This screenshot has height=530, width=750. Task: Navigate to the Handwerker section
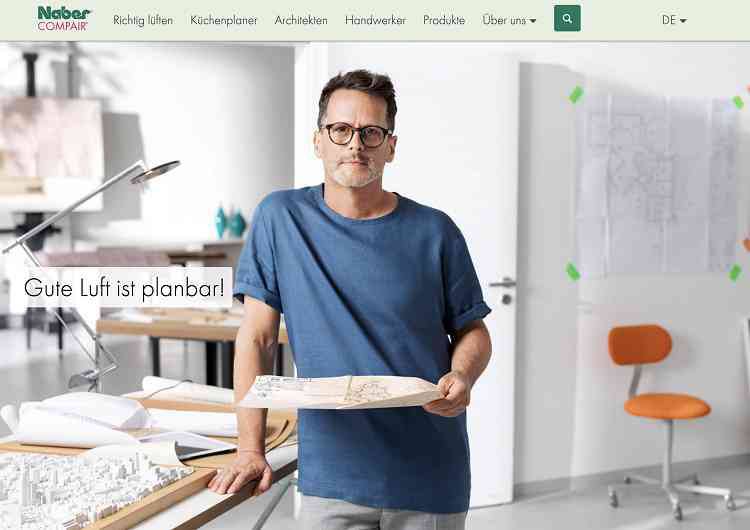[x=375, y=20]
